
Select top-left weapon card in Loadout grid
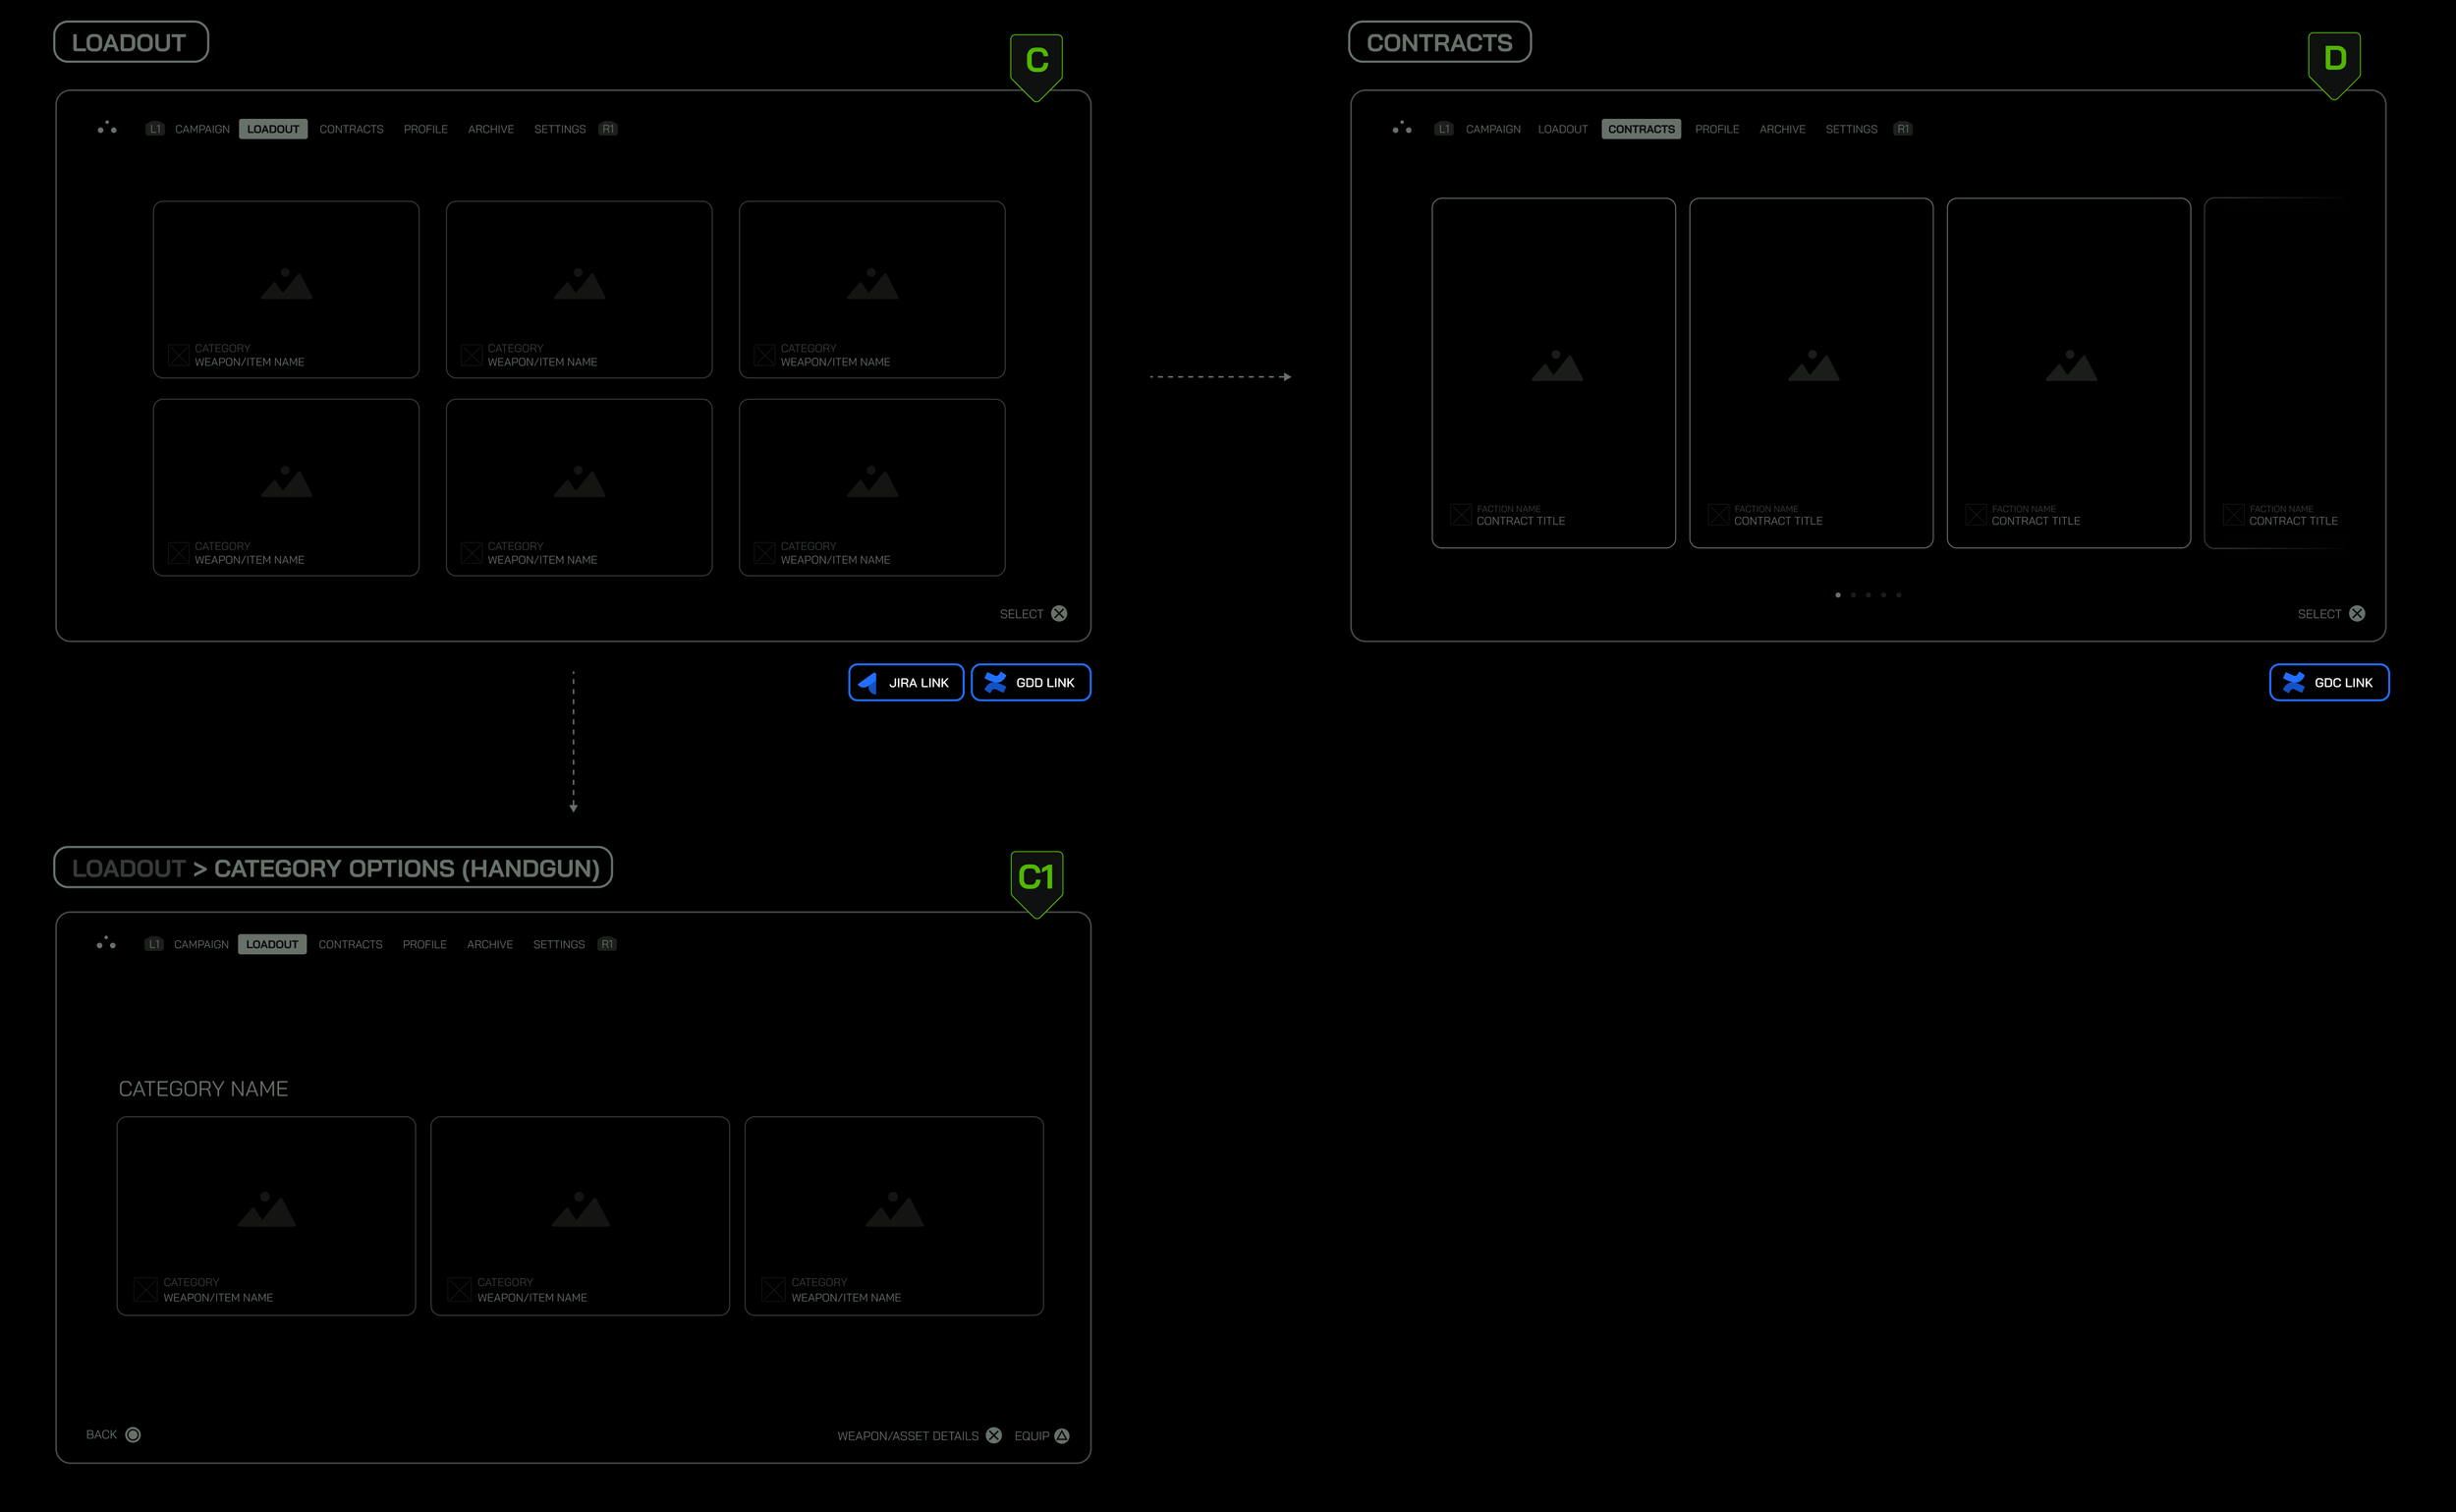point(286,289)
